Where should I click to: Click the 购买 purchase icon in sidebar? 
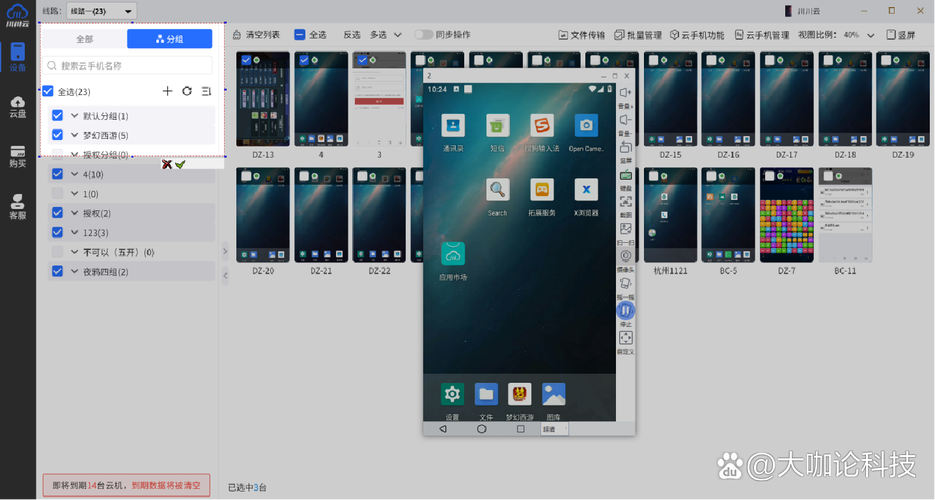click(x=18, y=155)
